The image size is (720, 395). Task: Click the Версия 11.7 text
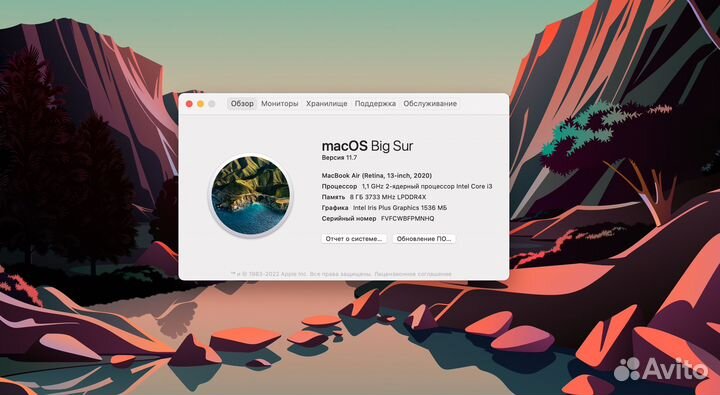pyautogui.click(x=339, y=158)
